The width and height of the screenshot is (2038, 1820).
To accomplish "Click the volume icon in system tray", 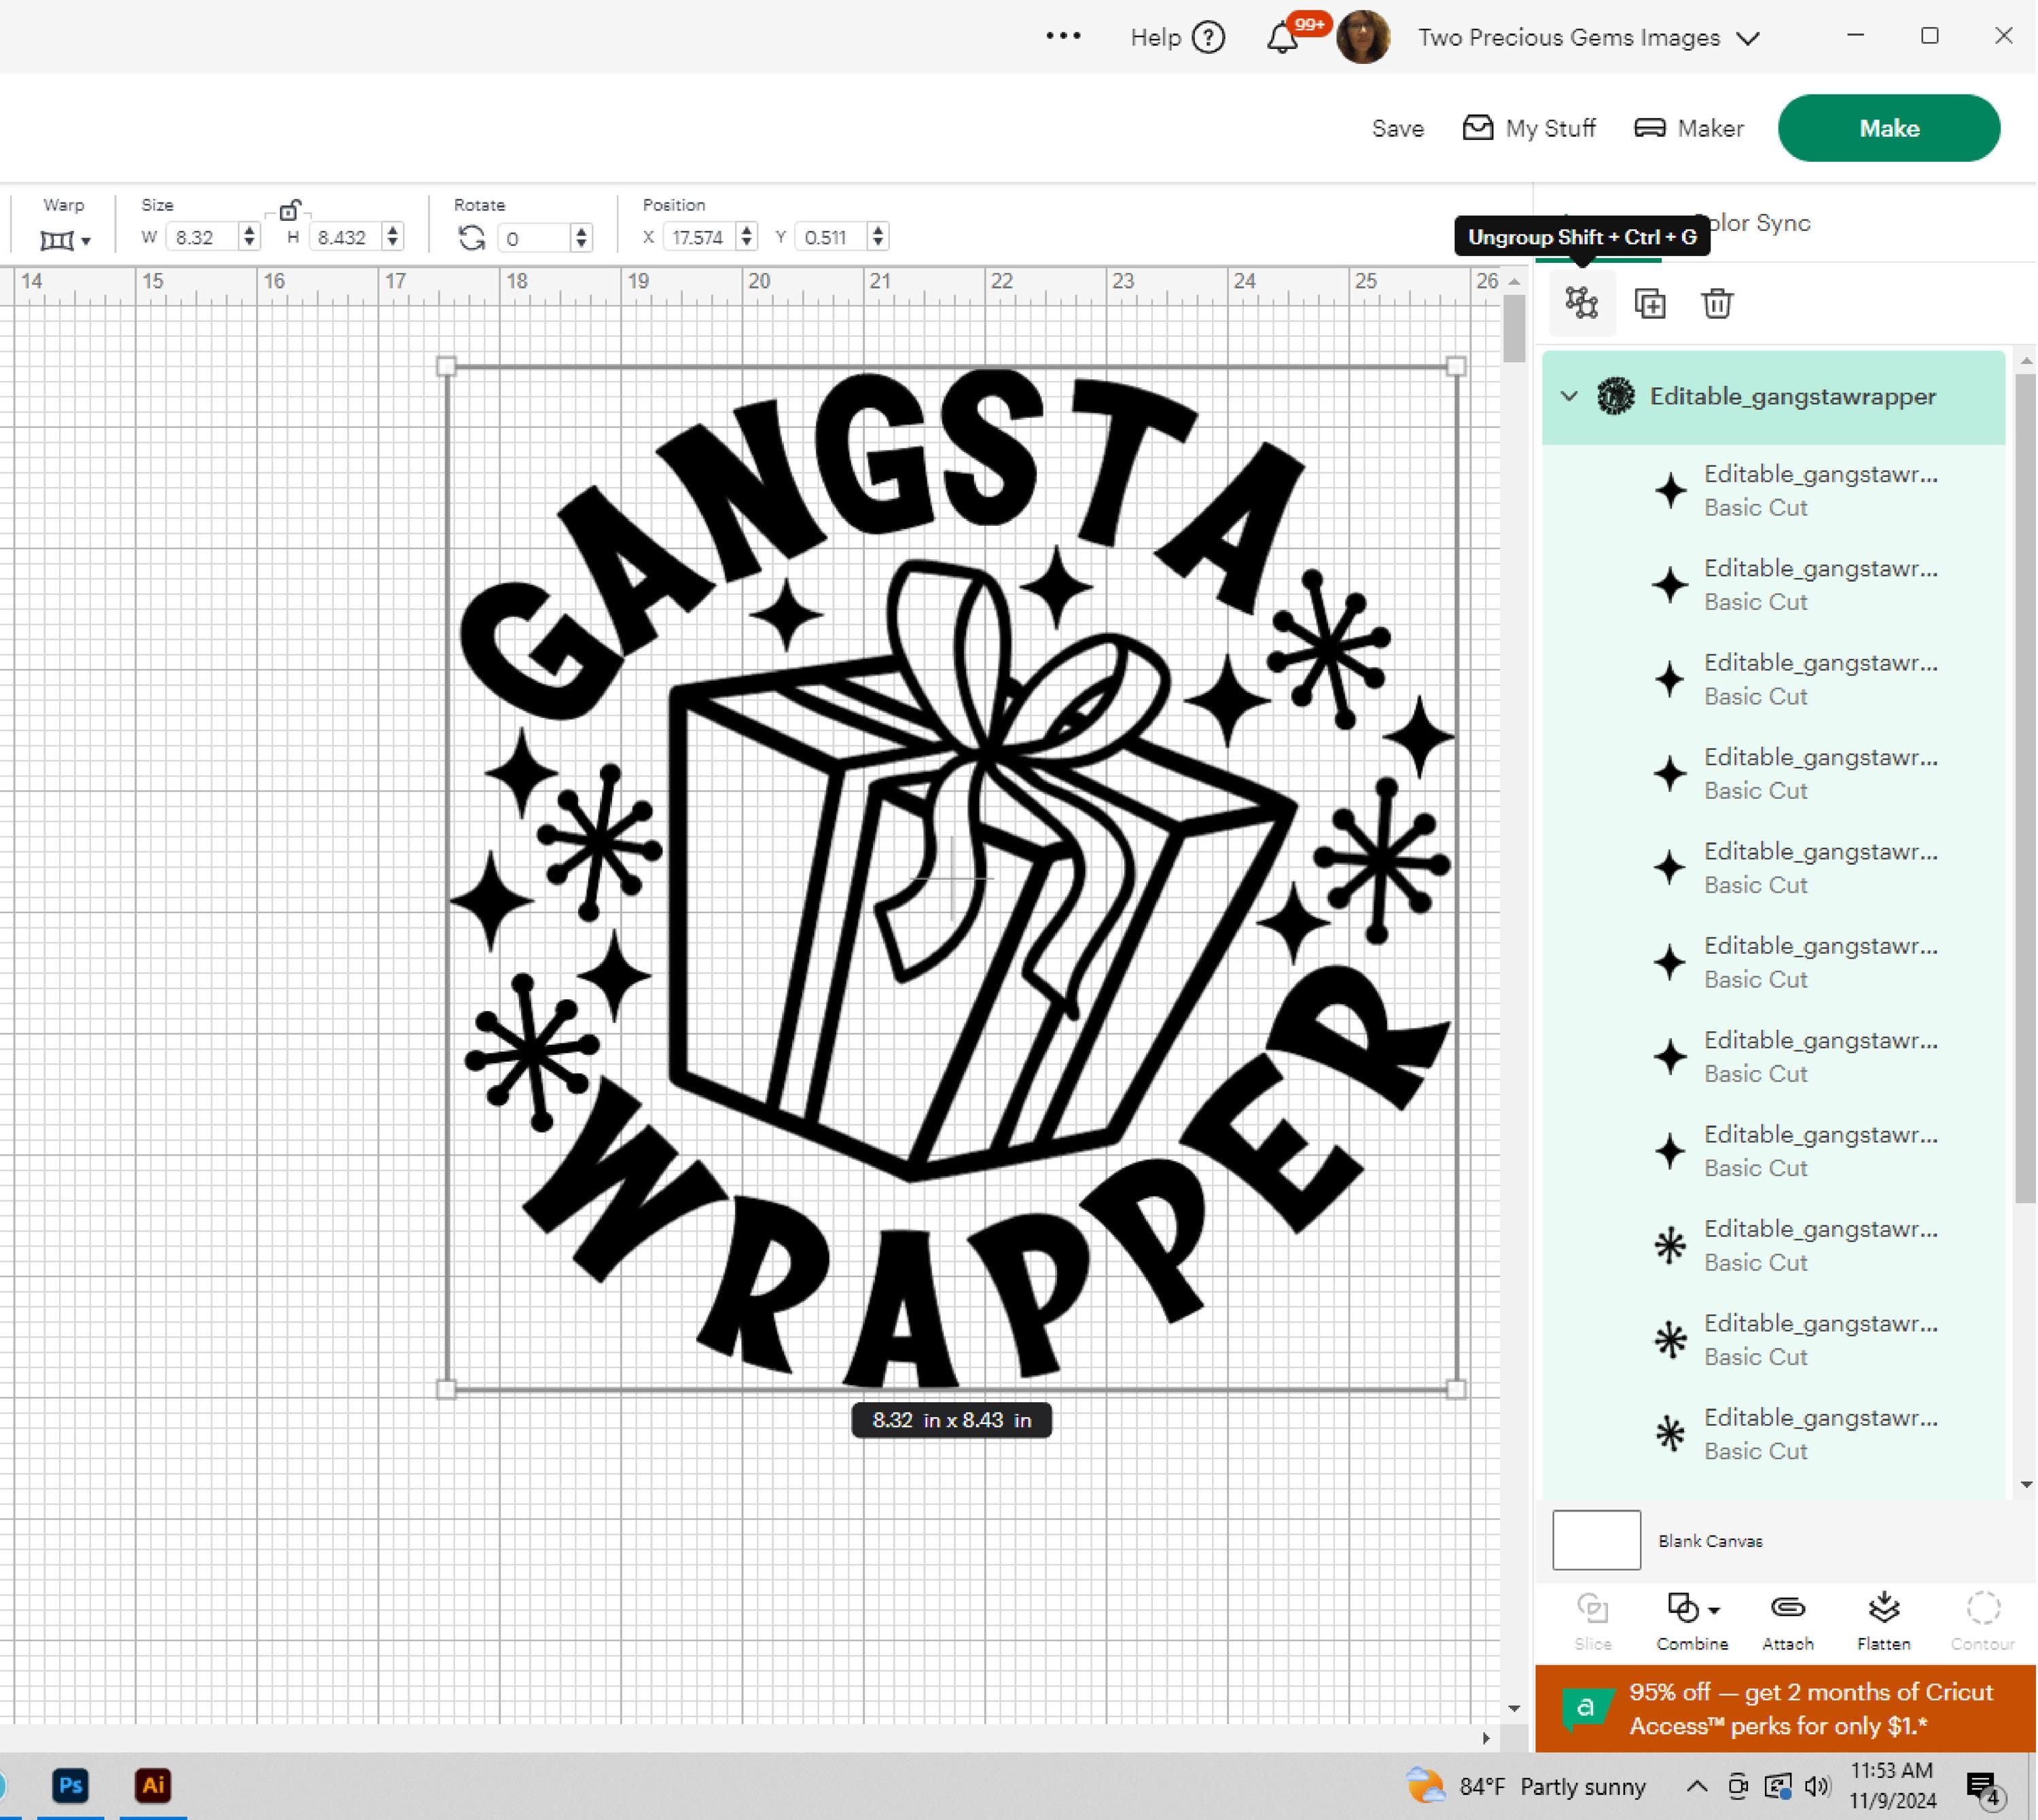I will 1817,1787.
